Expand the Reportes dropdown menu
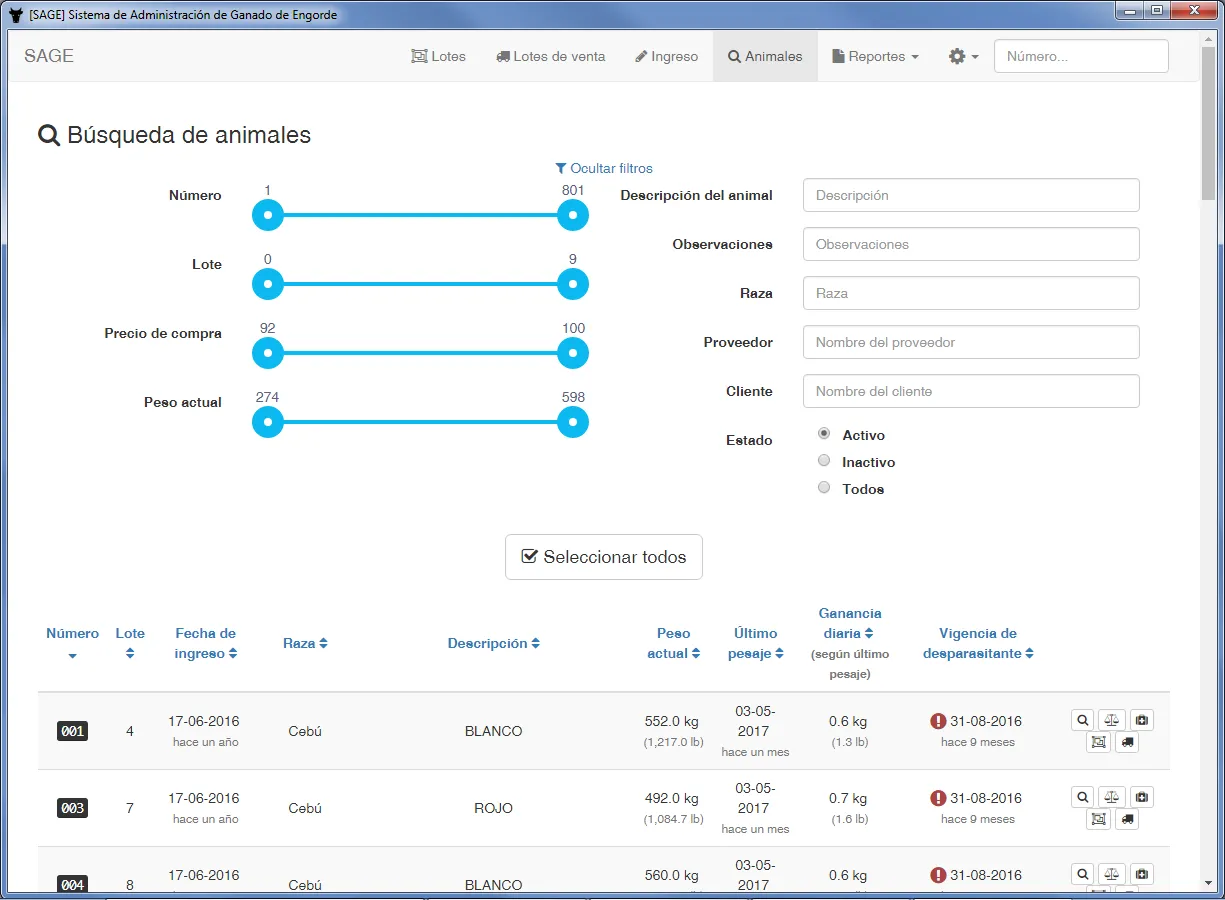This screenshot has width=1225, height=900. (875, 56)
